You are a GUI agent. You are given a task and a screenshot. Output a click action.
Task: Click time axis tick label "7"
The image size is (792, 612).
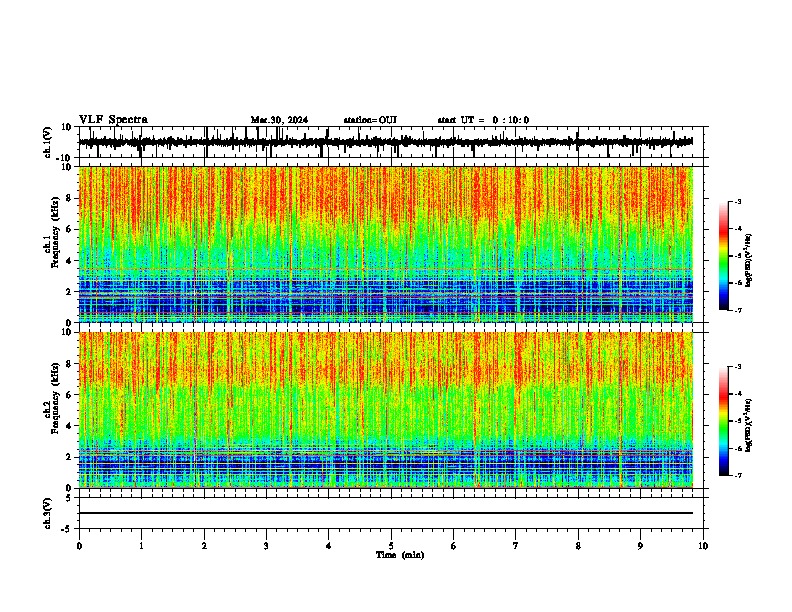(x=516, y=546)
